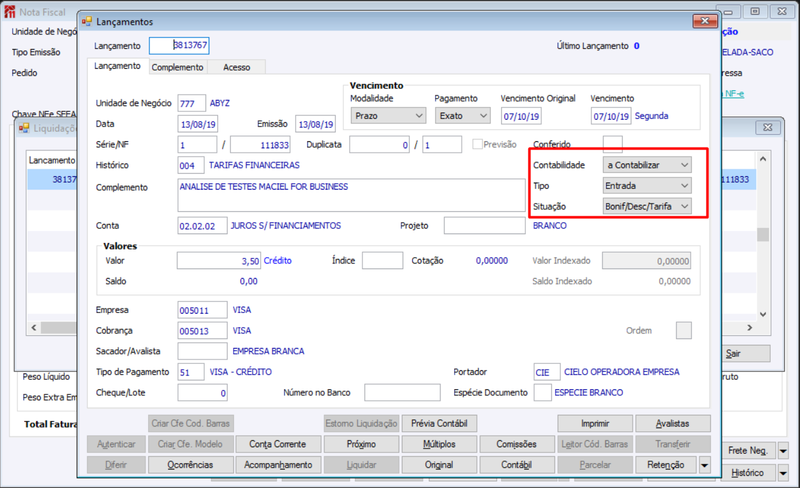Expand the Histórico arrow in Nota Fiscal
Screen dimensions: 800x488
pyautogui.click(x=783, y=473)
